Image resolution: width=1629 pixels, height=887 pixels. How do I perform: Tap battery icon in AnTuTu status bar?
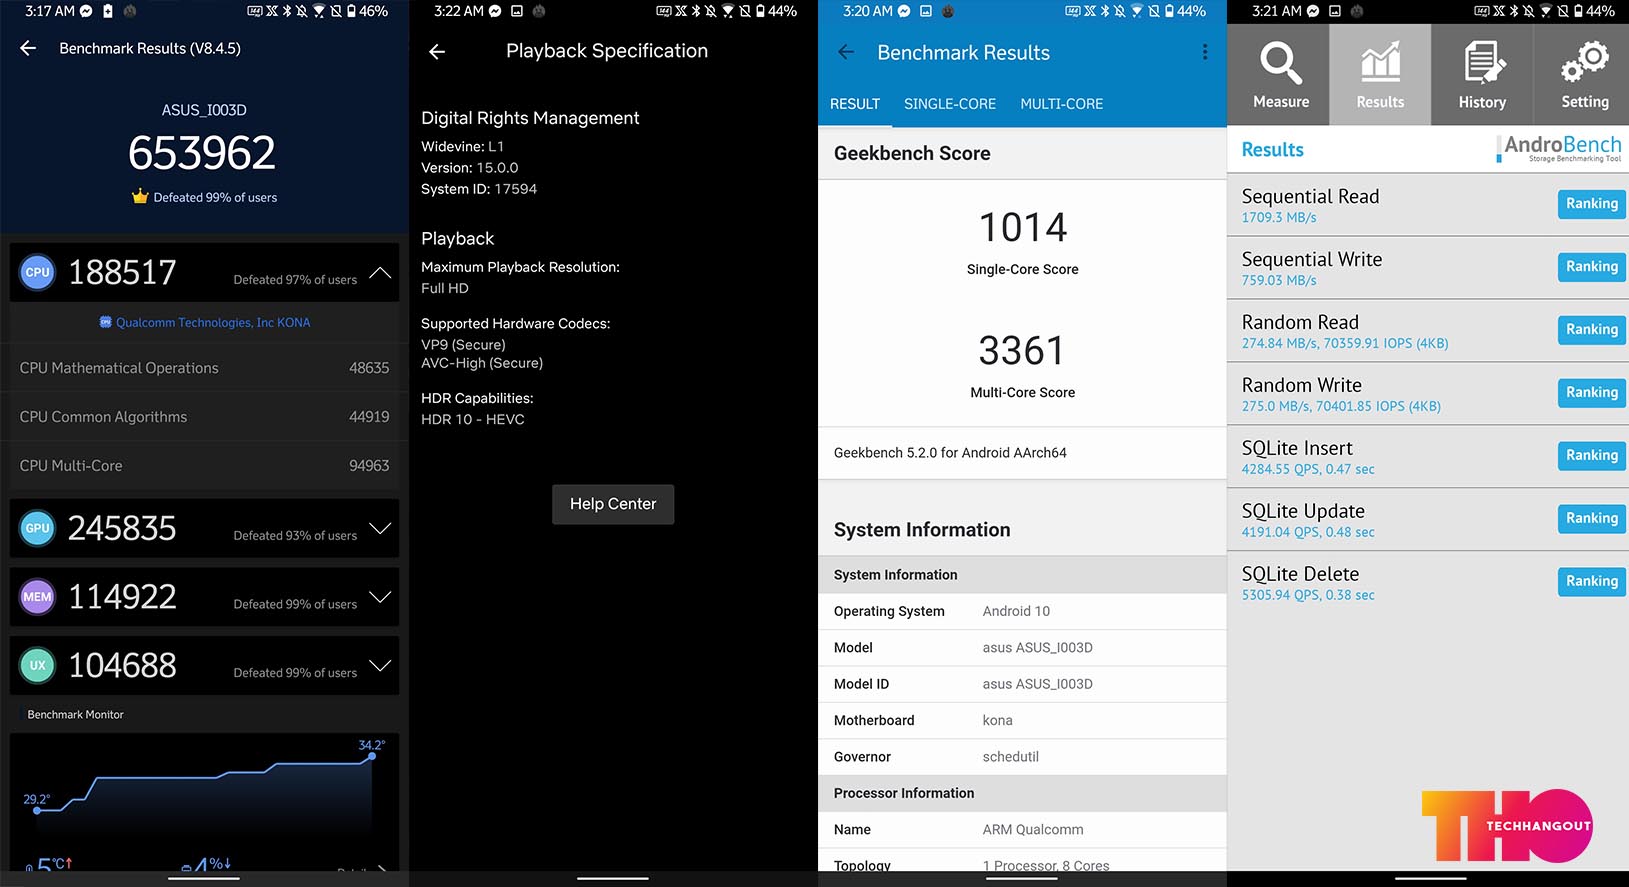click(353, 11)
